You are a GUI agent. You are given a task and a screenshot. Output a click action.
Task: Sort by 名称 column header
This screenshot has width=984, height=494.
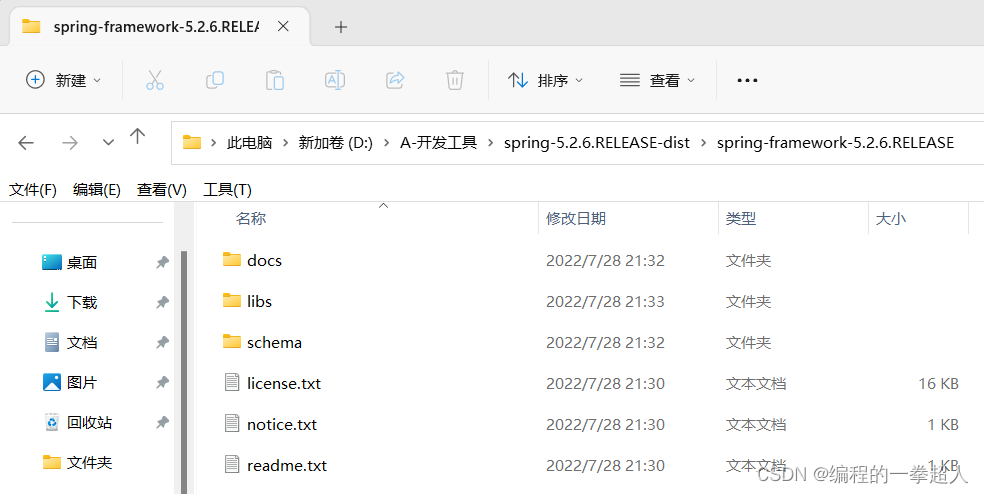[x=251, y=218]
